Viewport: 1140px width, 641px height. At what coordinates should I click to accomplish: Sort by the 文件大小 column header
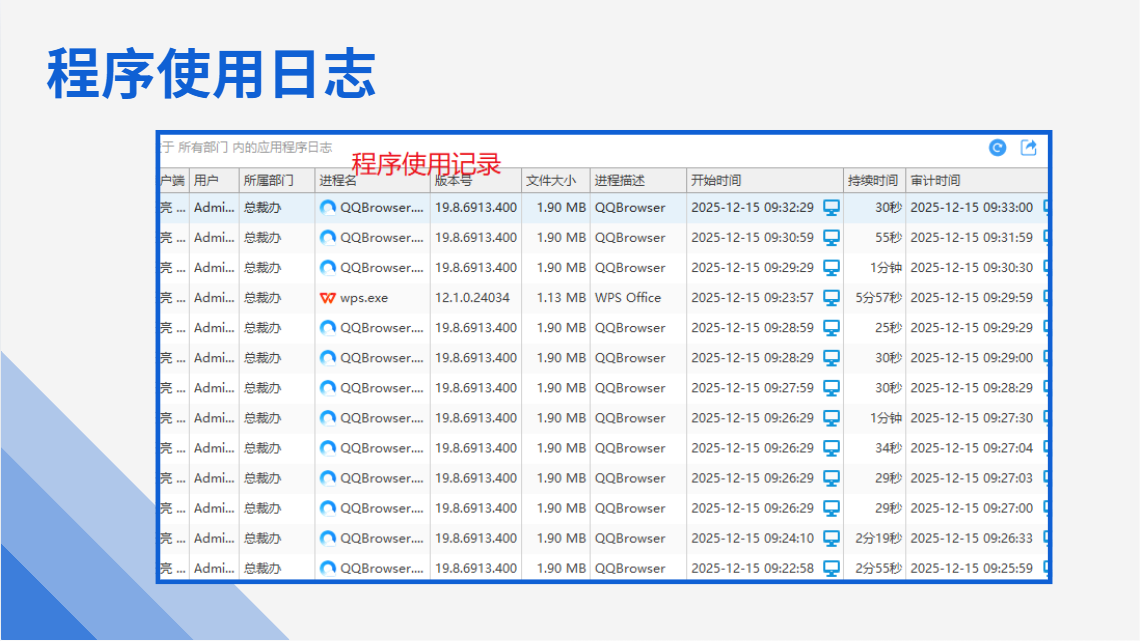coord(555,180)
